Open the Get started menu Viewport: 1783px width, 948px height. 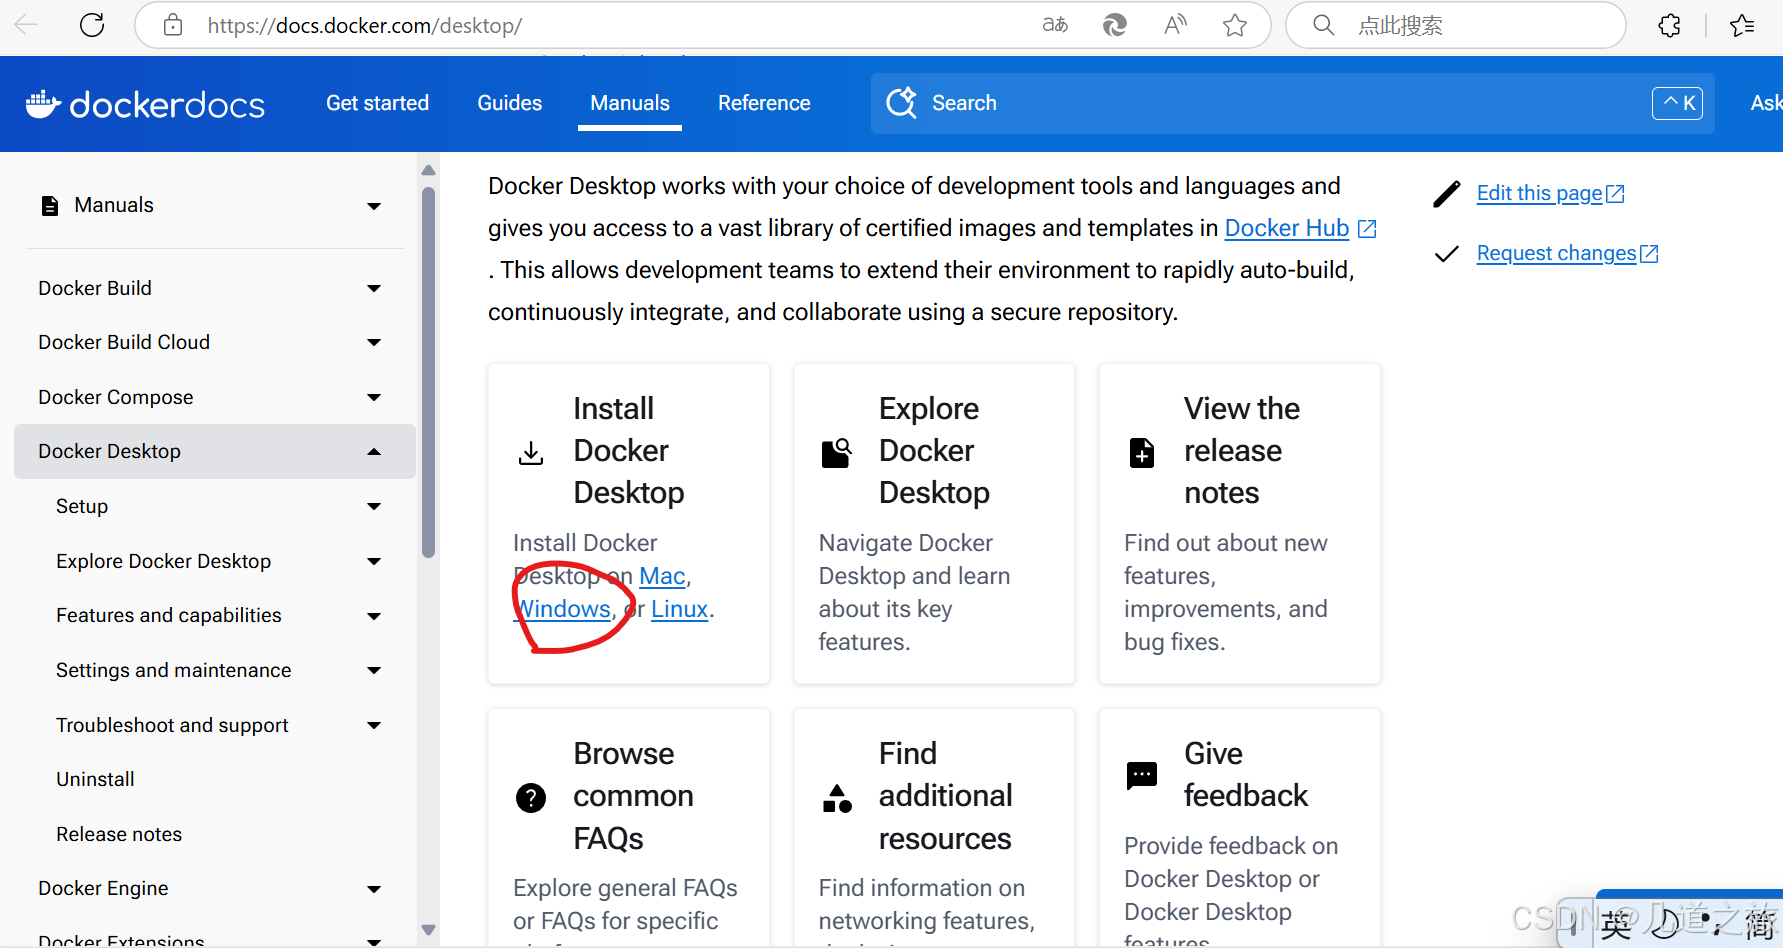pos(377,103)
